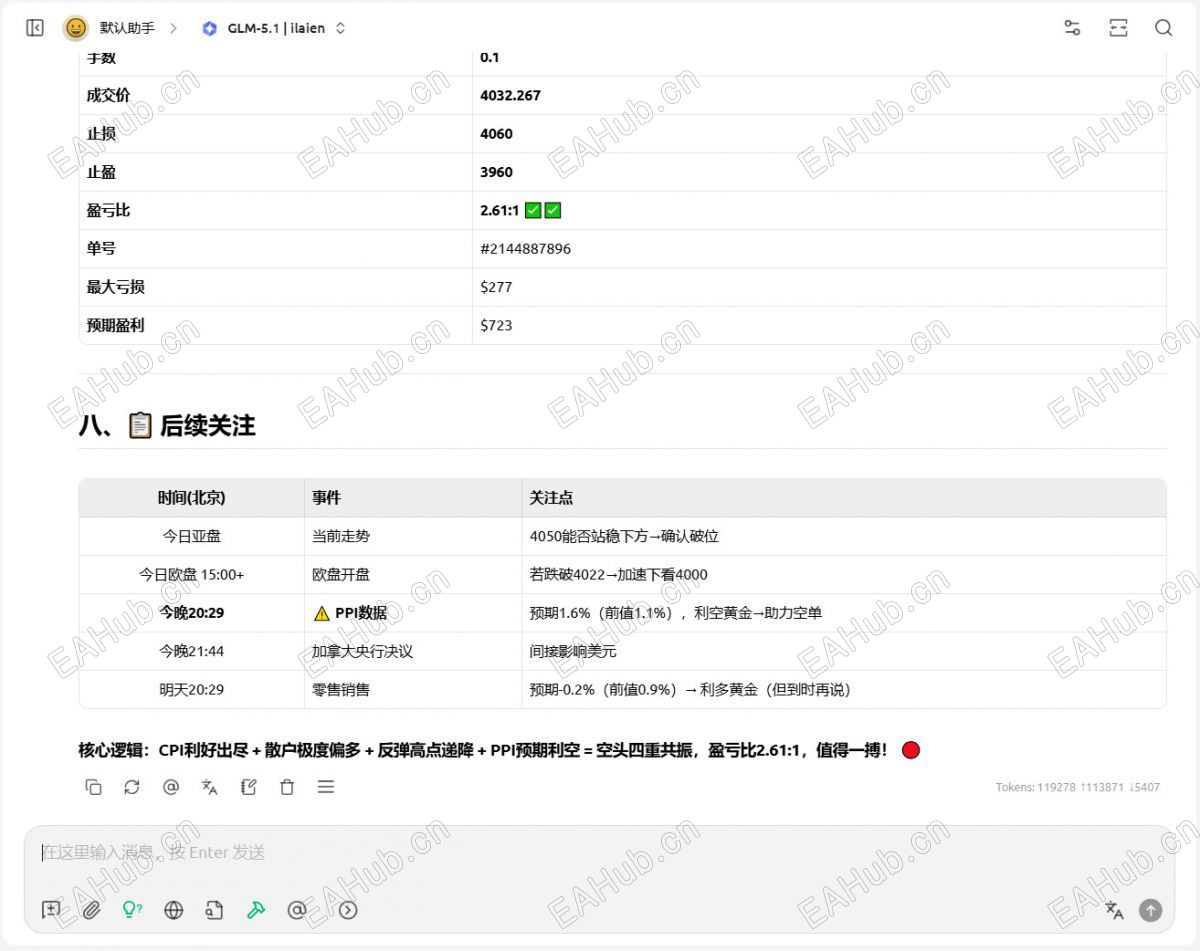Send message with the arrow button
1200x951 pixels.
coord(1151,910)
